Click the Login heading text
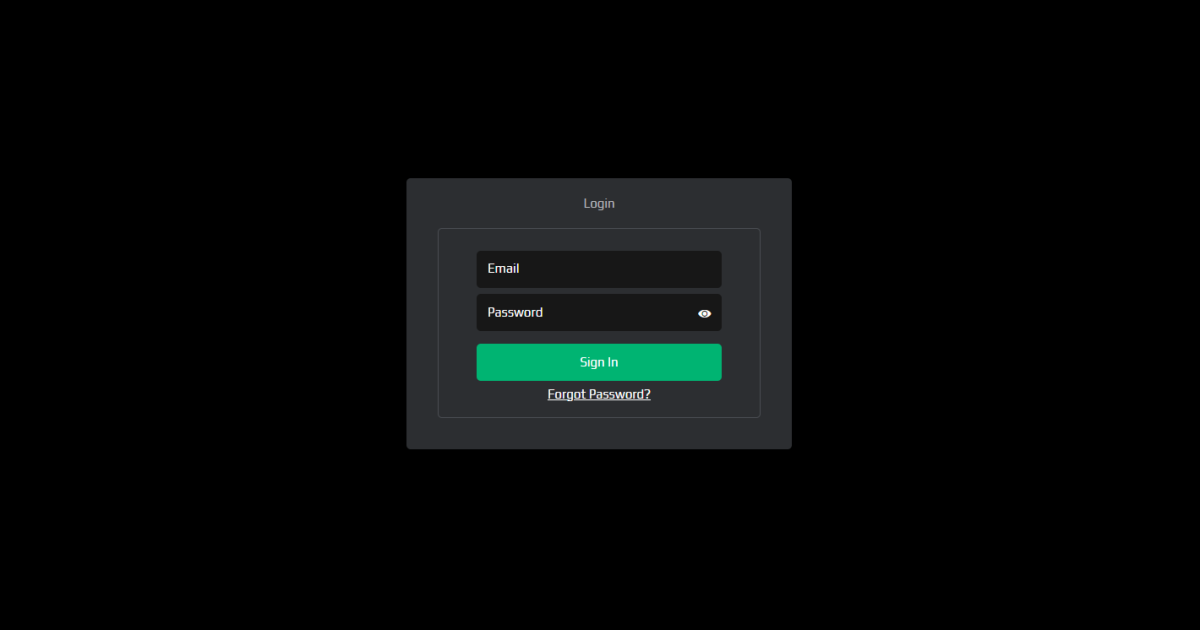The image size is (1200, 630). (599, 203)
